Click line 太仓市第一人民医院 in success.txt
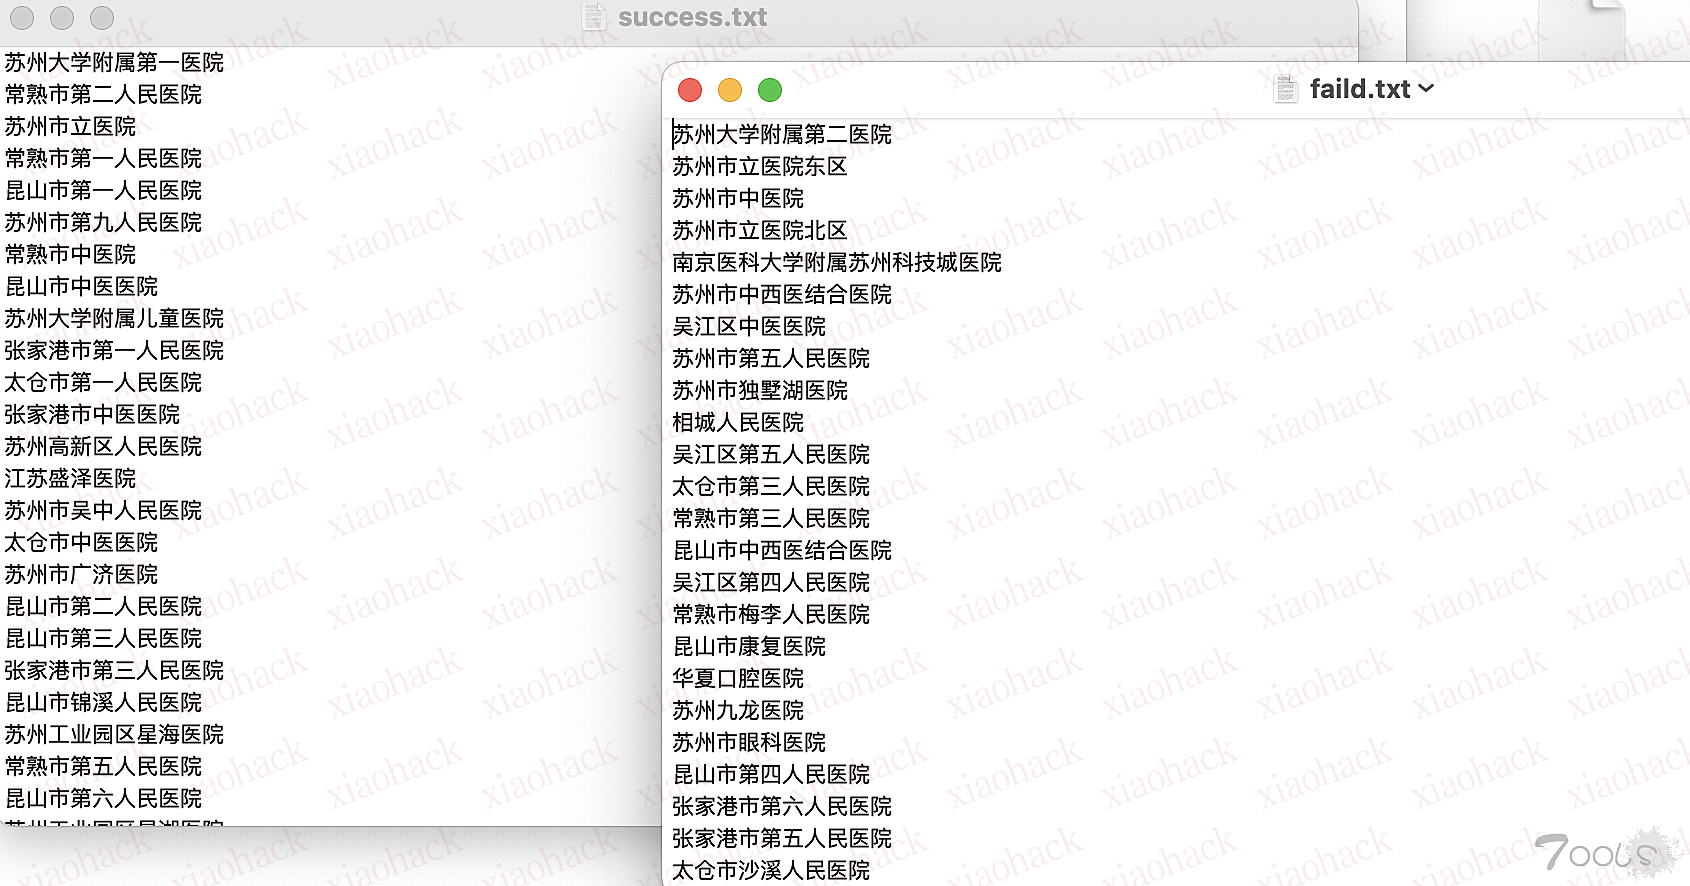 (x=103, y=382)
